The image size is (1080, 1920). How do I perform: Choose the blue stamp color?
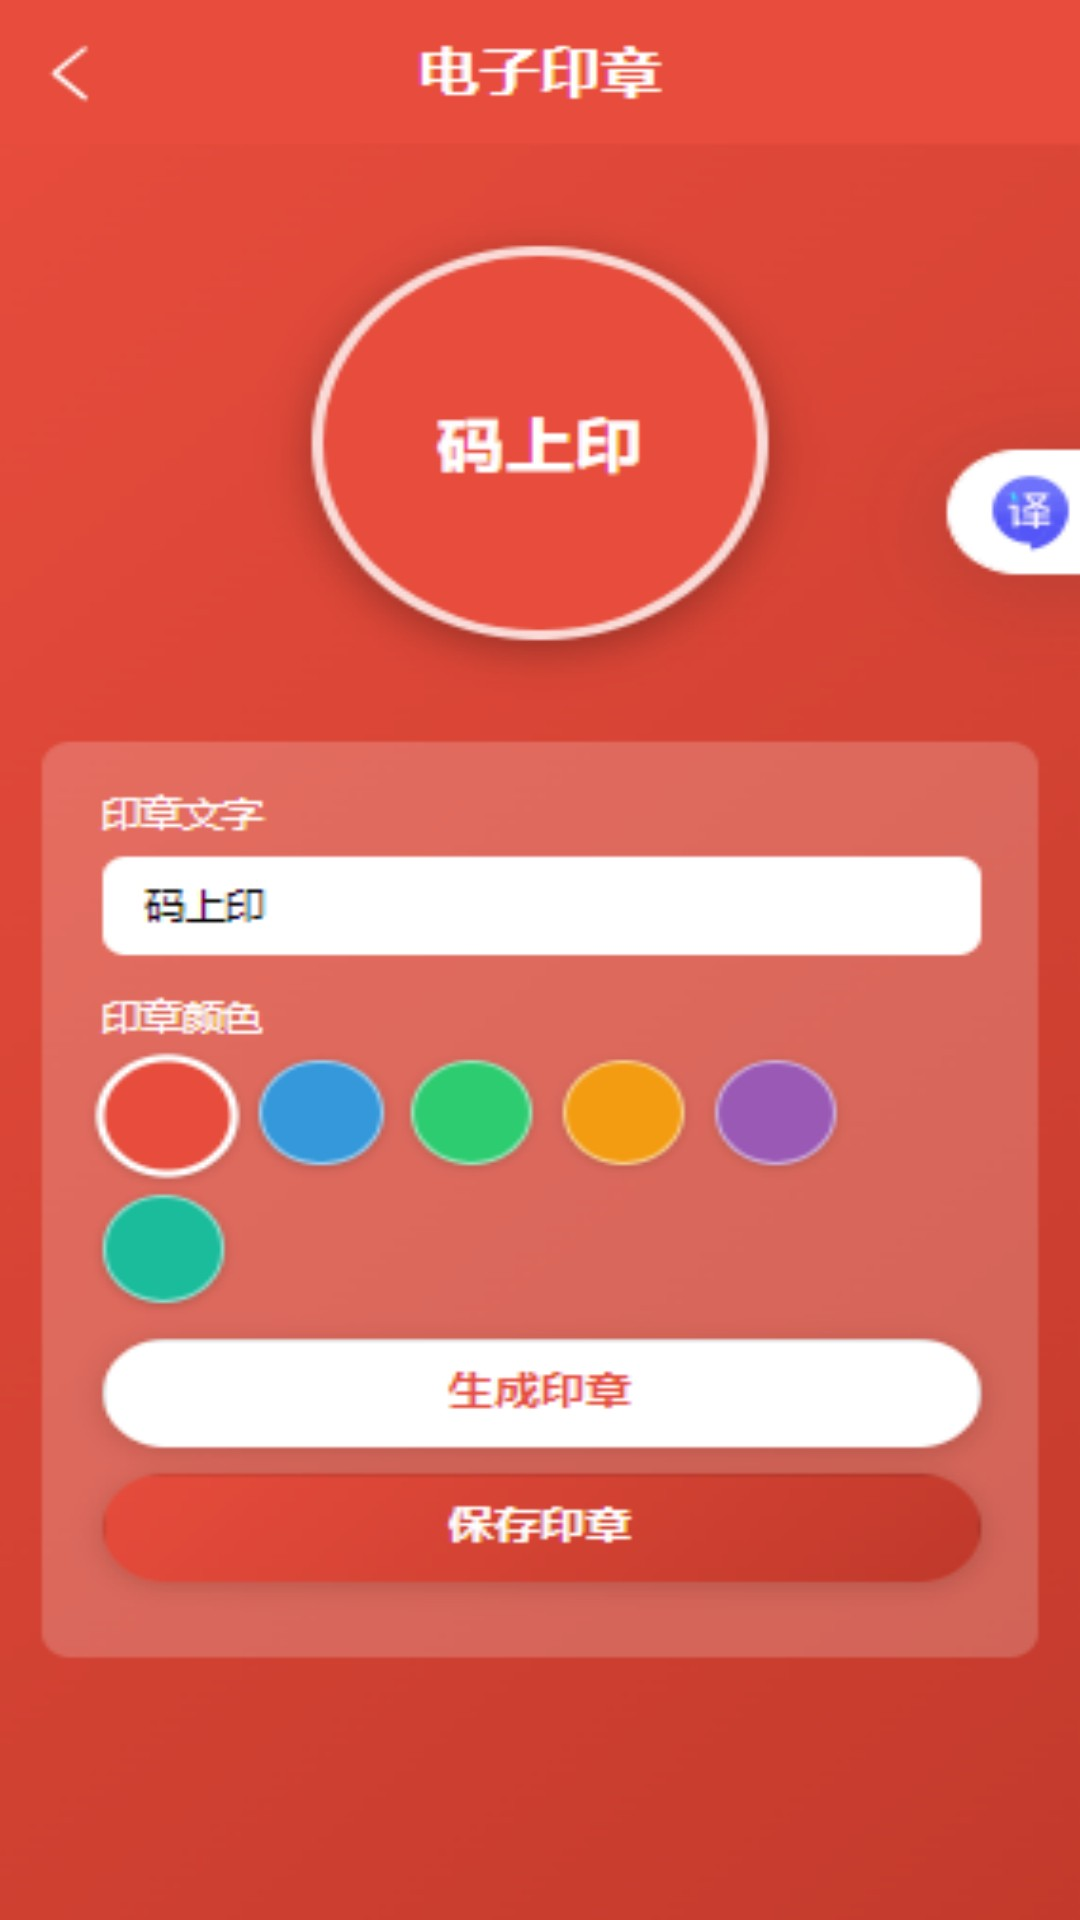321,1112
